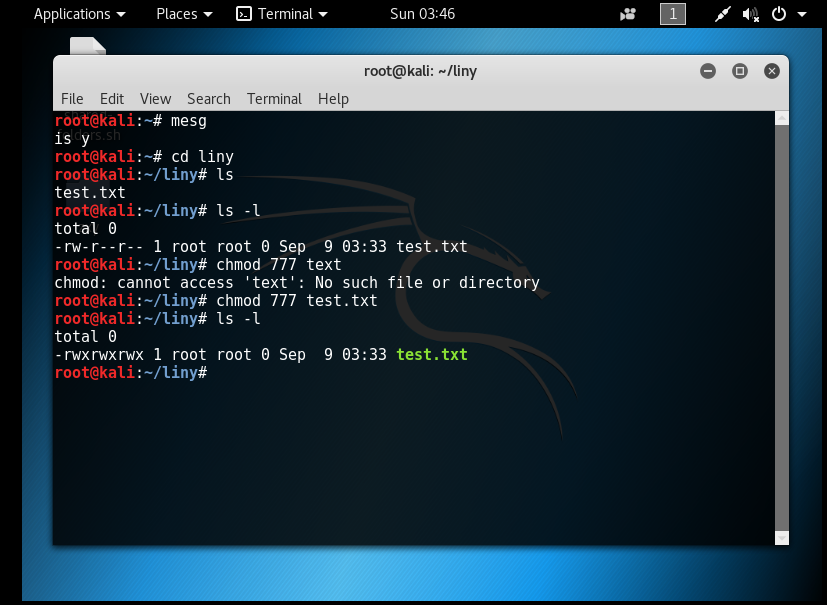Image resolution: width=827 pixels, height=605 pixels.
Task: Close the terminal window
Action: (772, 71)
